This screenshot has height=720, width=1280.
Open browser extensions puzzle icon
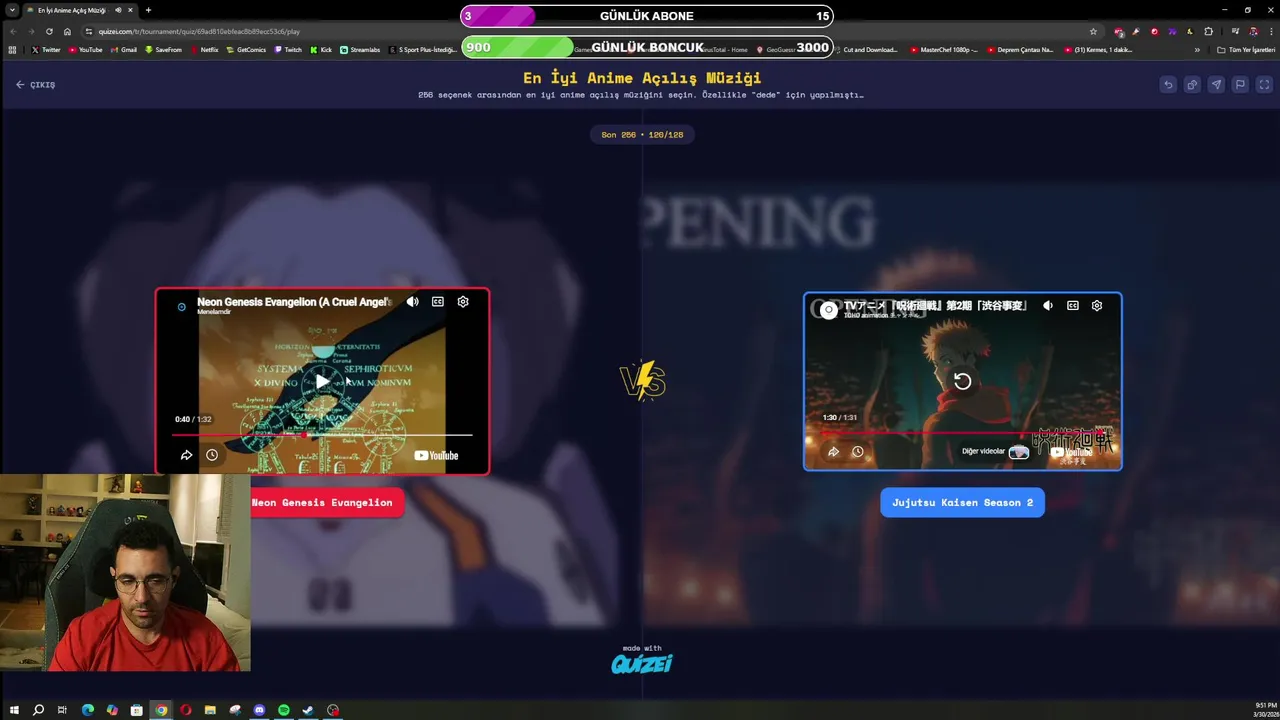pyautogui.click(x=1208, y=31)
